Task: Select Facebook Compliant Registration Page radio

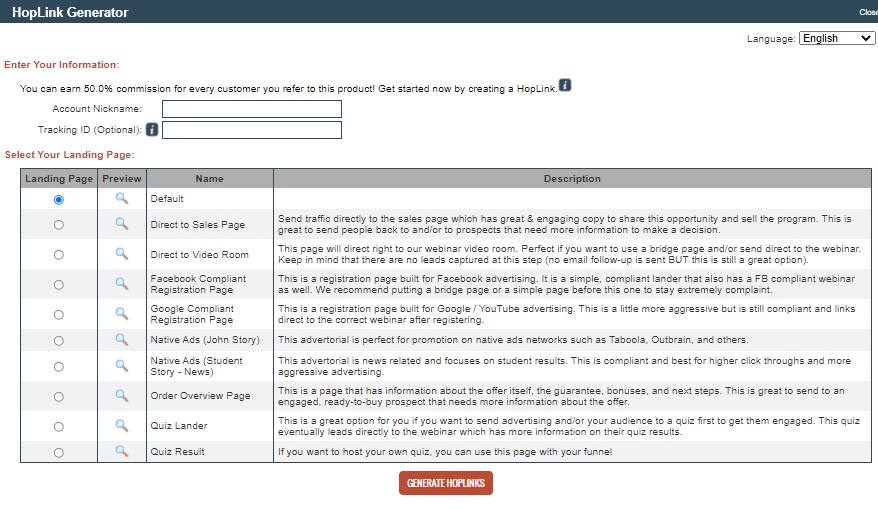Action: (59, 284)
